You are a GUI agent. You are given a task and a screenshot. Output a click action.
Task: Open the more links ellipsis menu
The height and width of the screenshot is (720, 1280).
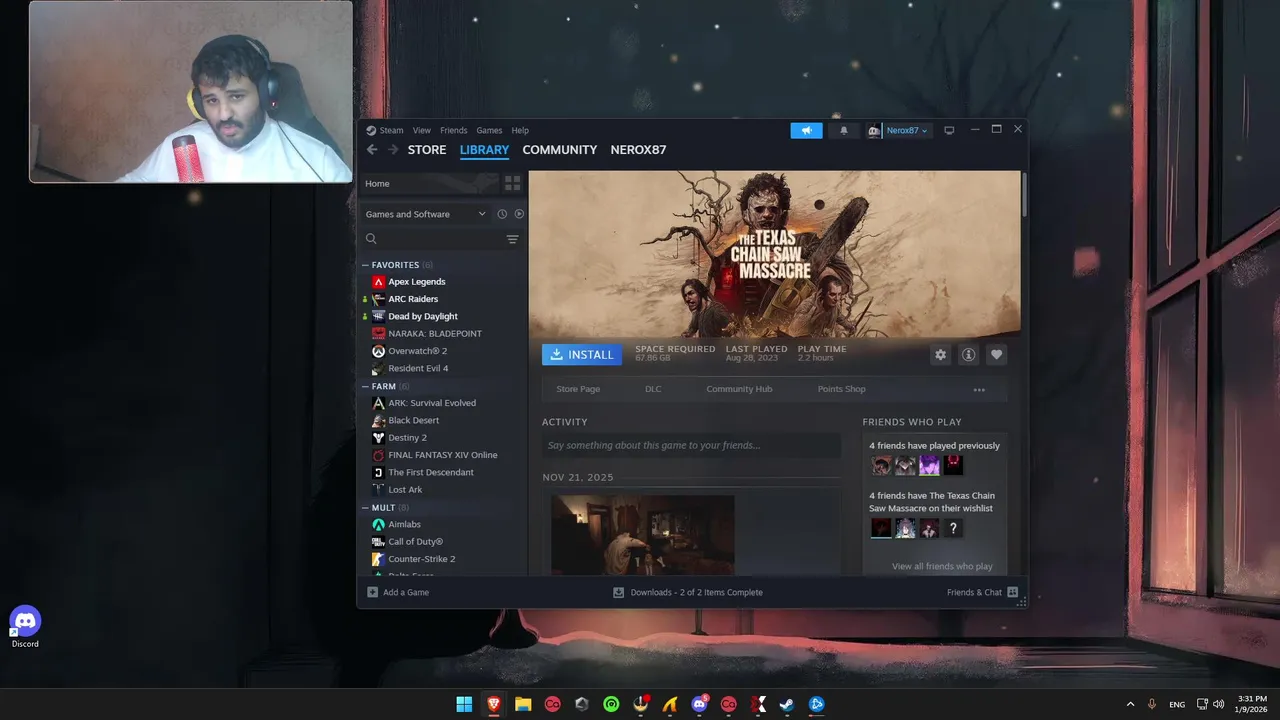(979, 390)
